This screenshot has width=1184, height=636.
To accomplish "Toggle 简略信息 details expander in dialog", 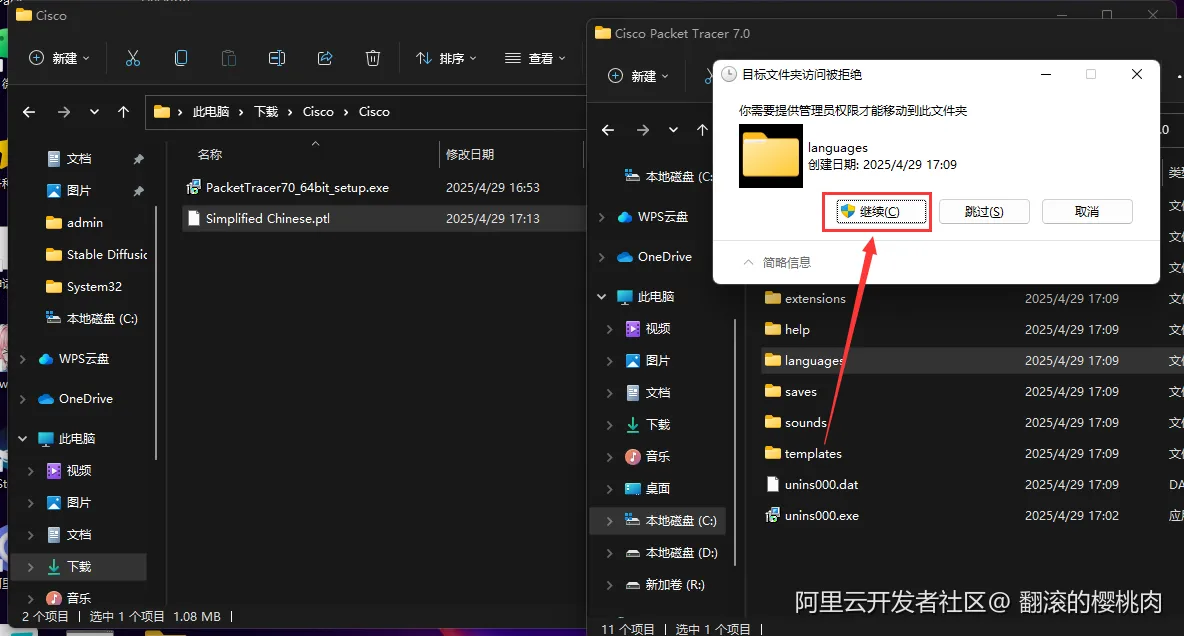I will click(x=777, y=262).
